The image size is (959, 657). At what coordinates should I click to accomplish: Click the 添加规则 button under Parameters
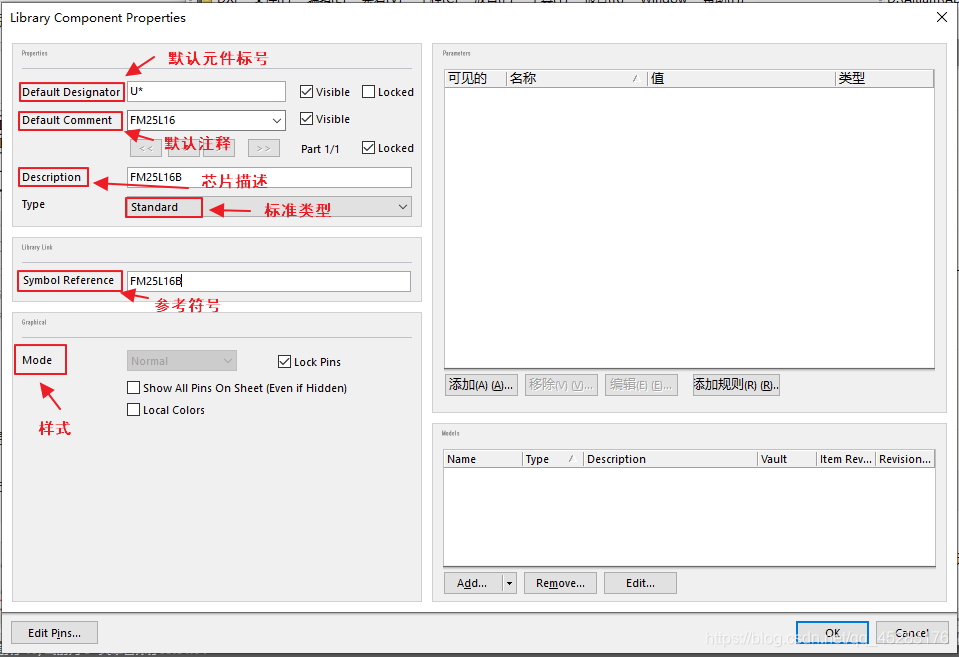coord(736,385)
